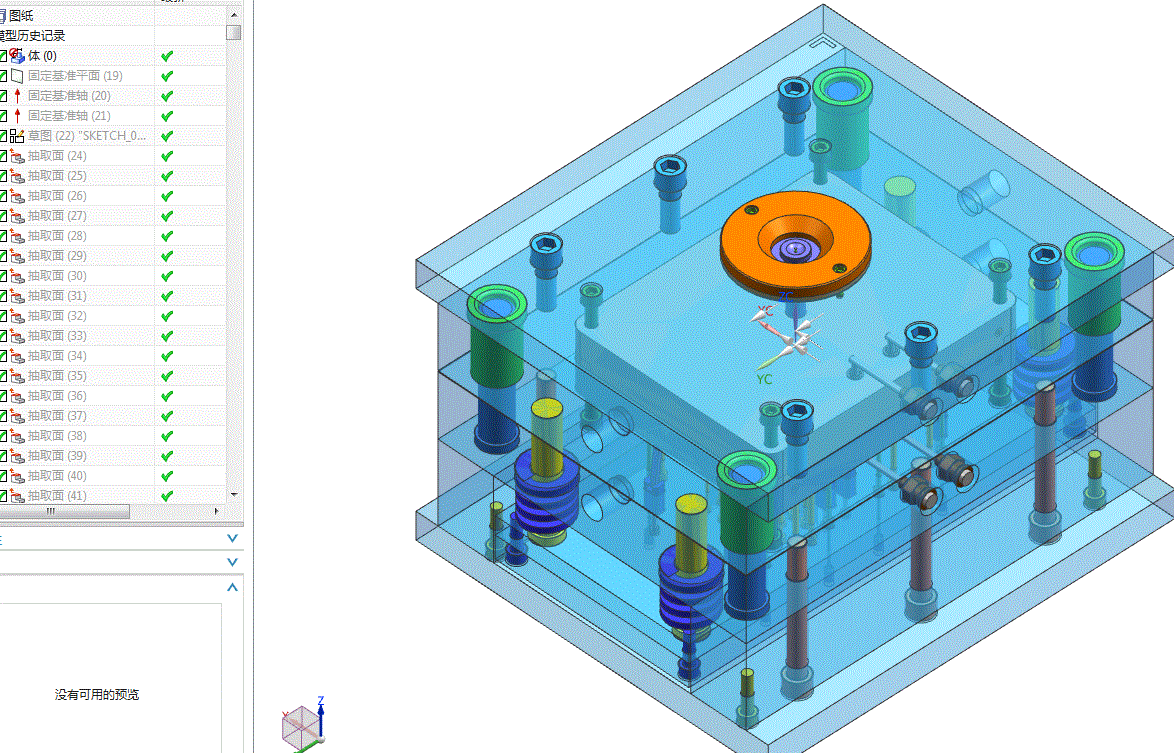Toggle the checkbox for 抽取面 (31)

3,296
